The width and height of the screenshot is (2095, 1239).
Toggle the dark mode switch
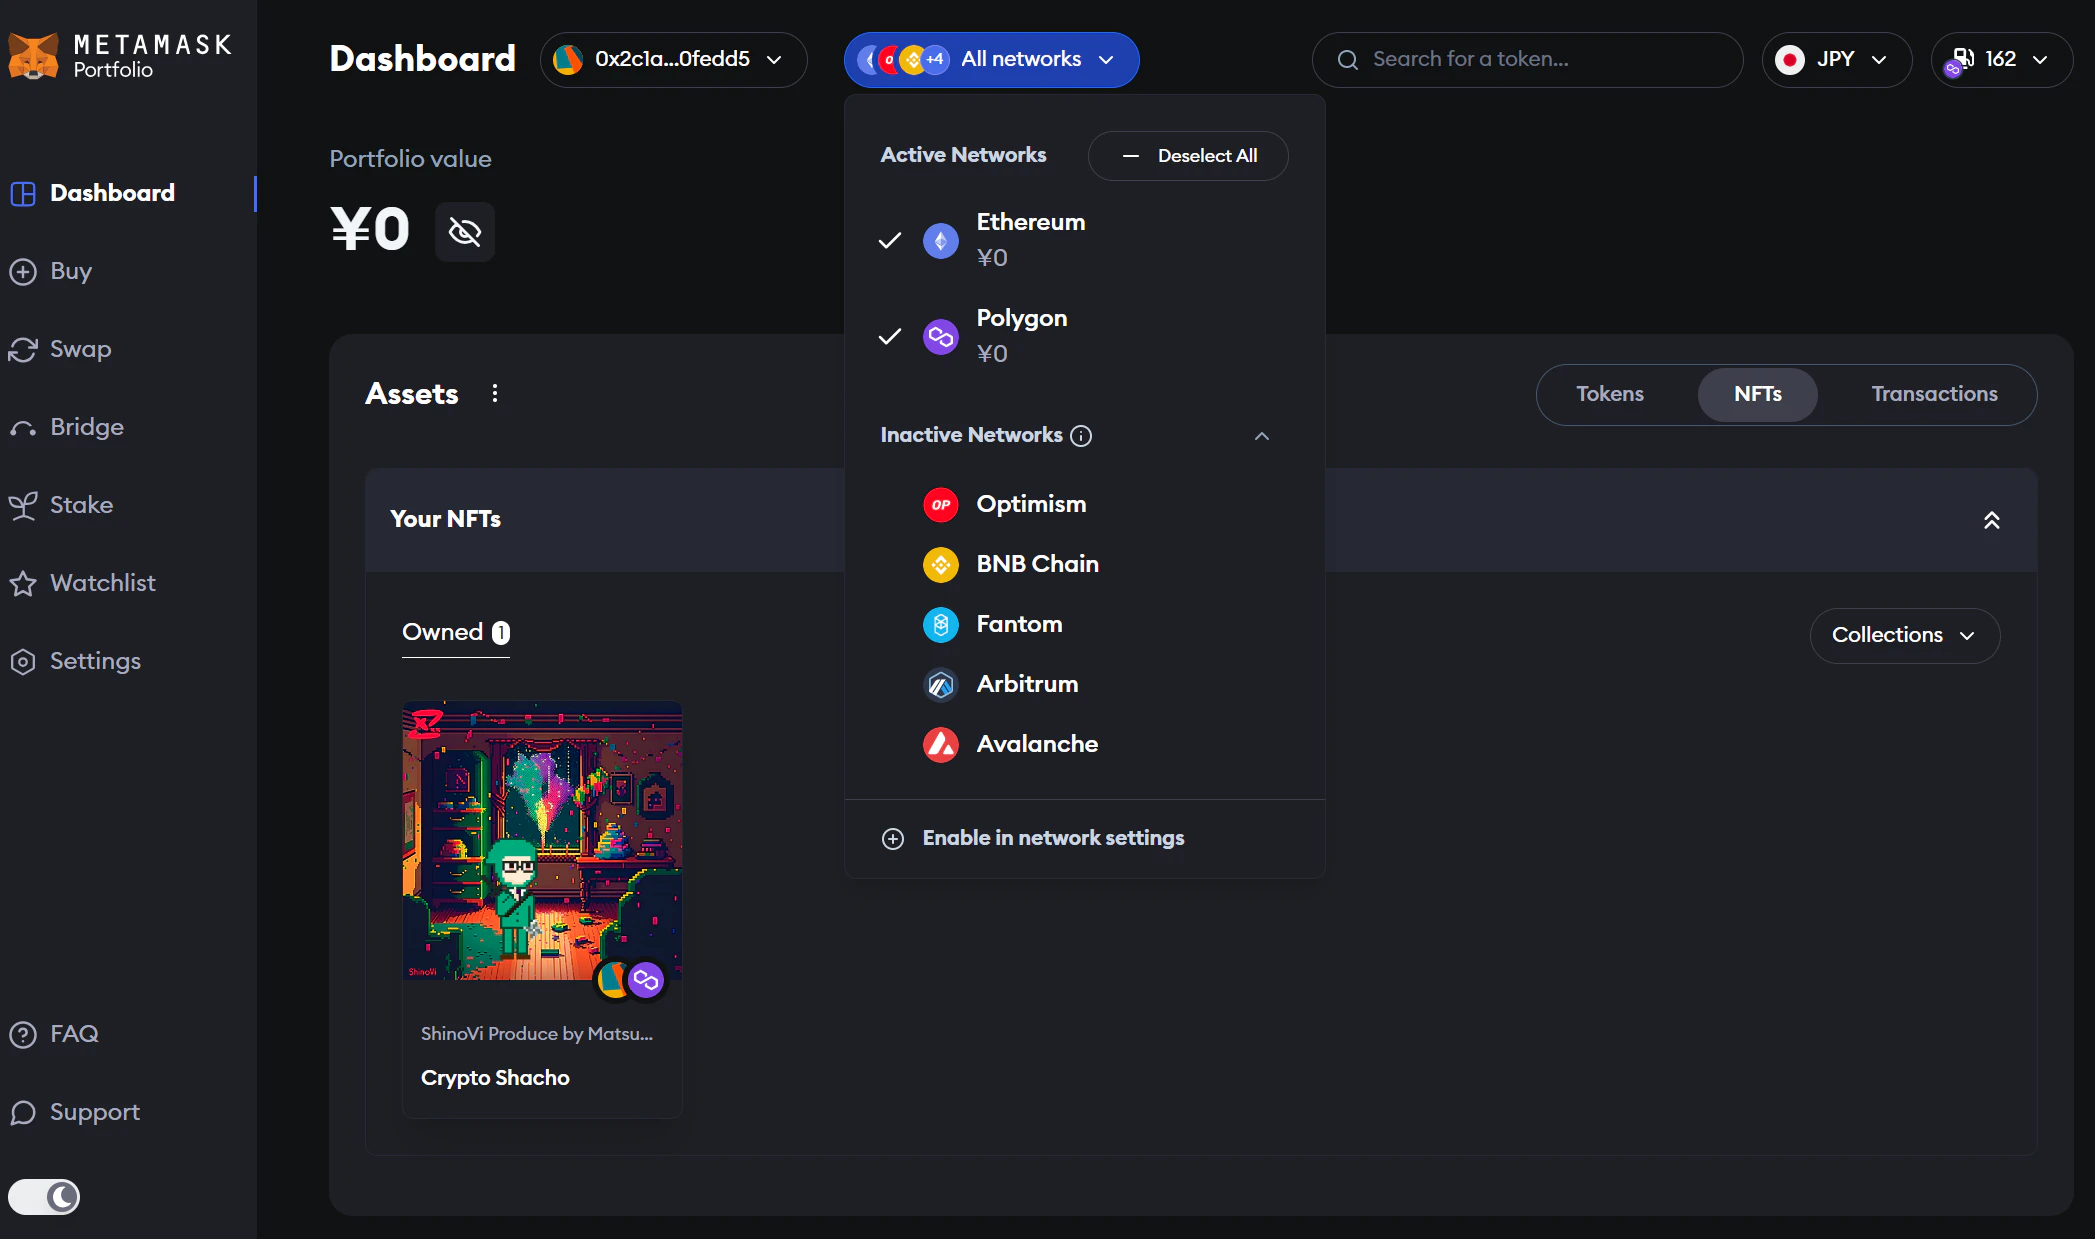[x=44, y=1196]
